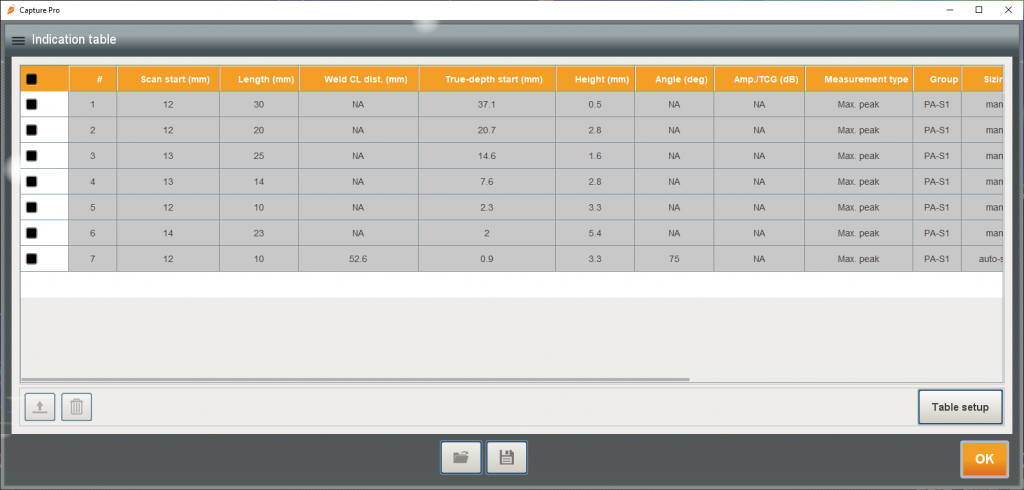
Task: Click the Measurement type column header
Action: click(859, 79)
